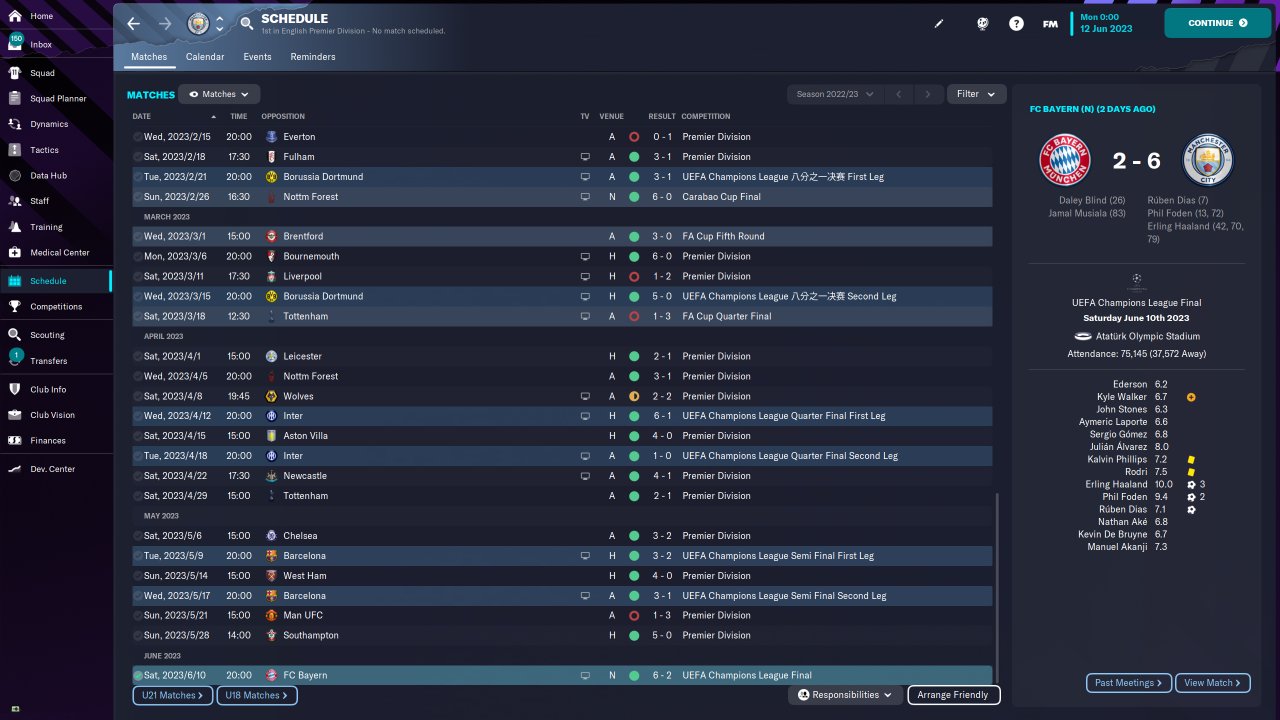Image resolution: width=1280 pixels, height=720 pixels.
Task: Click the Continue button
Action: (x=1217, y=23)
